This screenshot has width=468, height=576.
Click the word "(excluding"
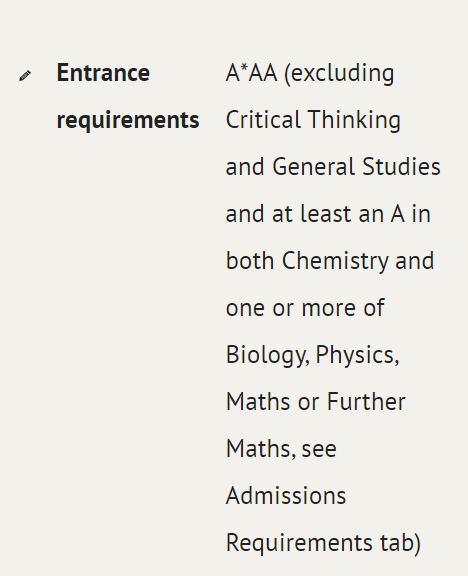[x=339, y=74]
